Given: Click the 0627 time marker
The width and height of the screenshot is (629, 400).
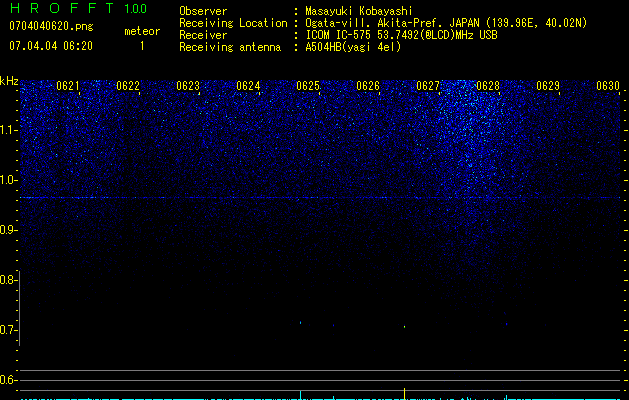Looking at the screenshot, I should 428,86.
